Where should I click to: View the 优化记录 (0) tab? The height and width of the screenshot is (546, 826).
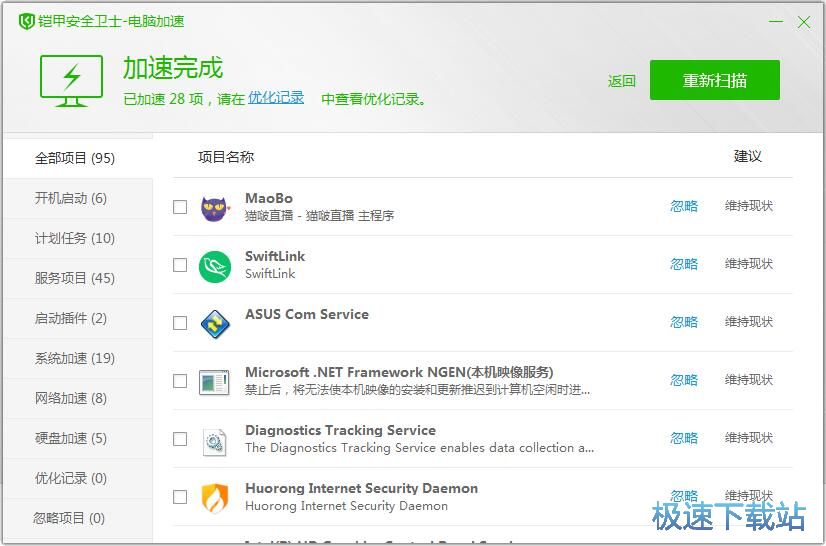pyautogui.click(x=78, y=479)
